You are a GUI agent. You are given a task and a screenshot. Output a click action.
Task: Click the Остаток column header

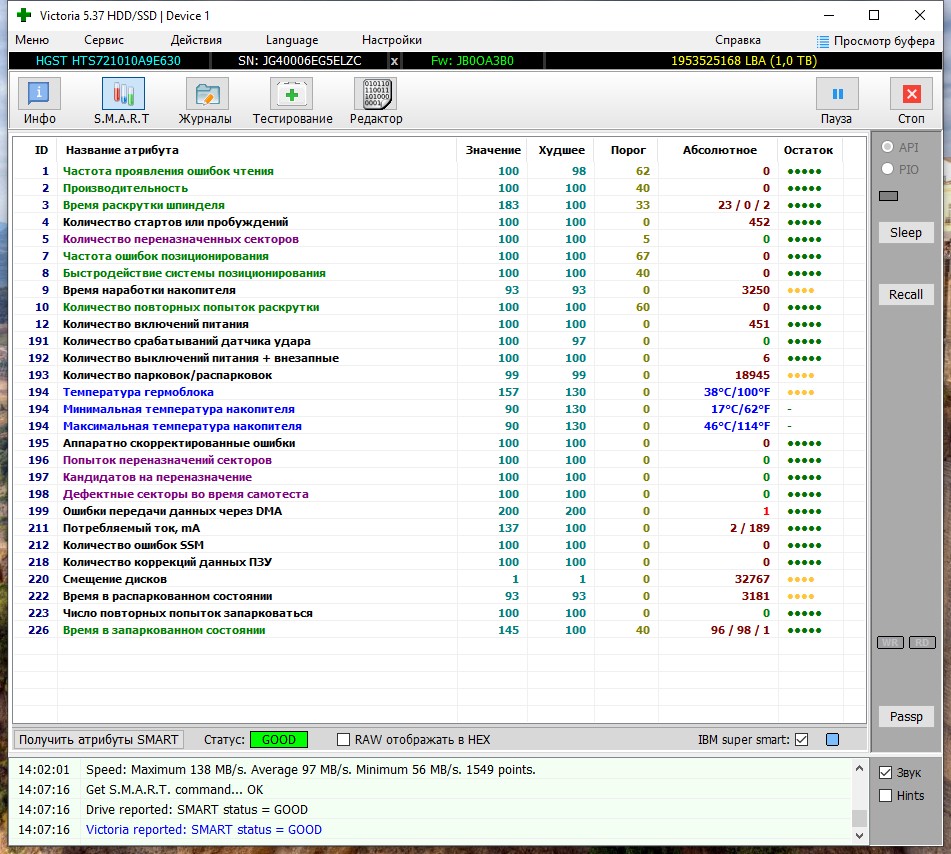pos(808,150)
